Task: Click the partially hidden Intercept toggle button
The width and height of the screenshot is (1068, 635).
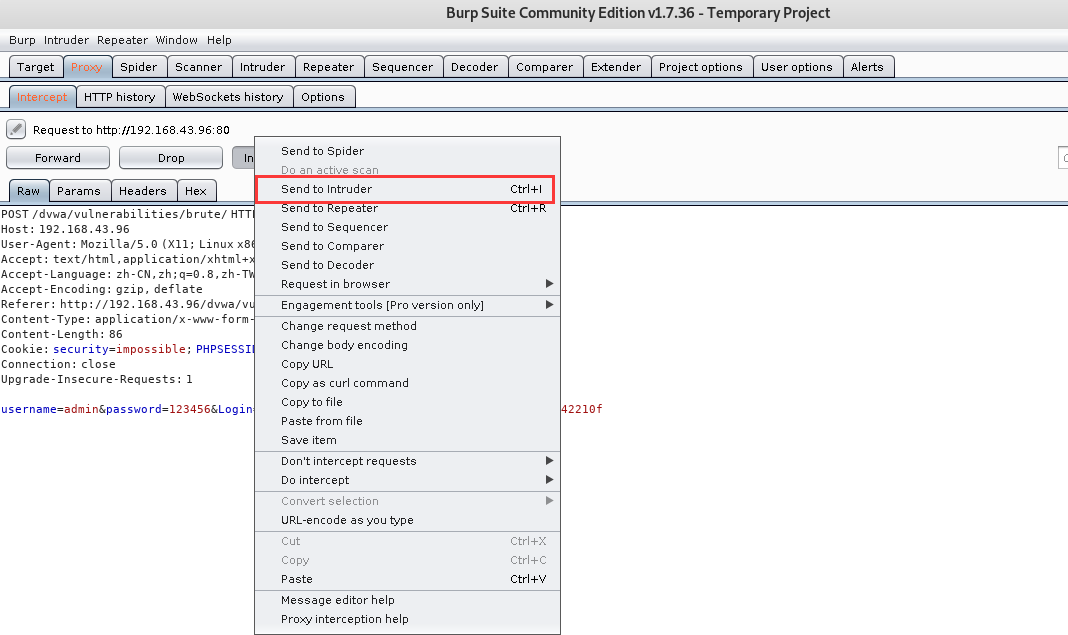Action: [x=243, y=157]
